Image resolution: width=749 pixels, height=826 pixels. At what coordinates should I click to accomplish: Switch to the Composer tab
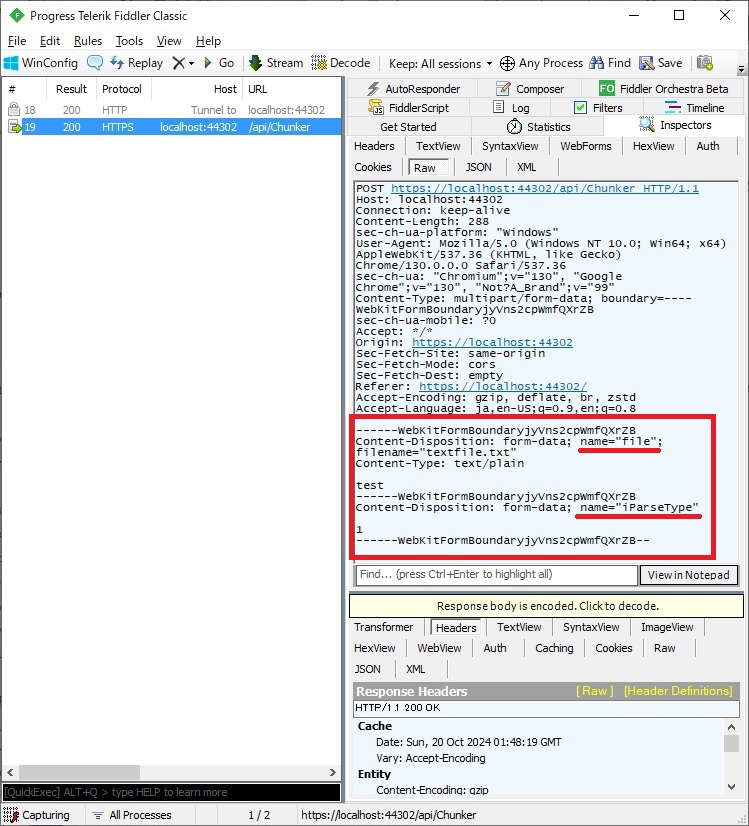(x=530, y=88)
